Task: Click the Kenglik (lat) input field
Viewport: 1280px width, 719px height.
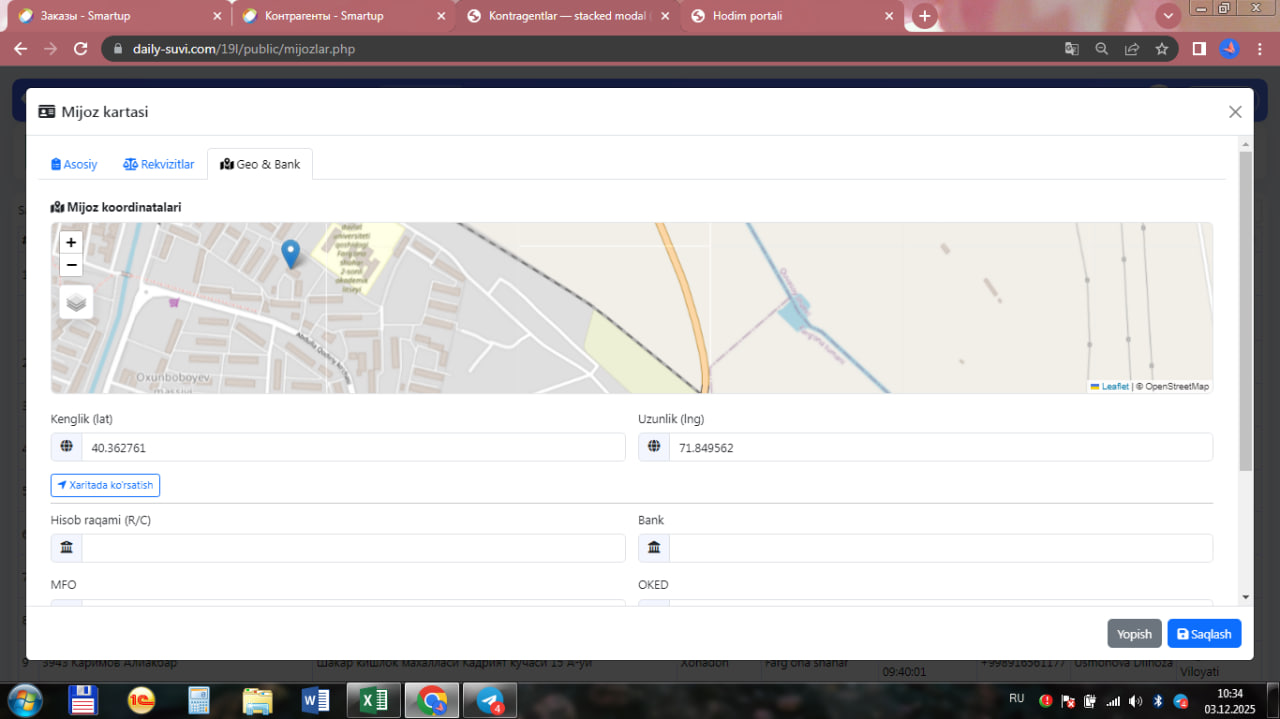Action: pyautogui.click(x=352, y=448)
